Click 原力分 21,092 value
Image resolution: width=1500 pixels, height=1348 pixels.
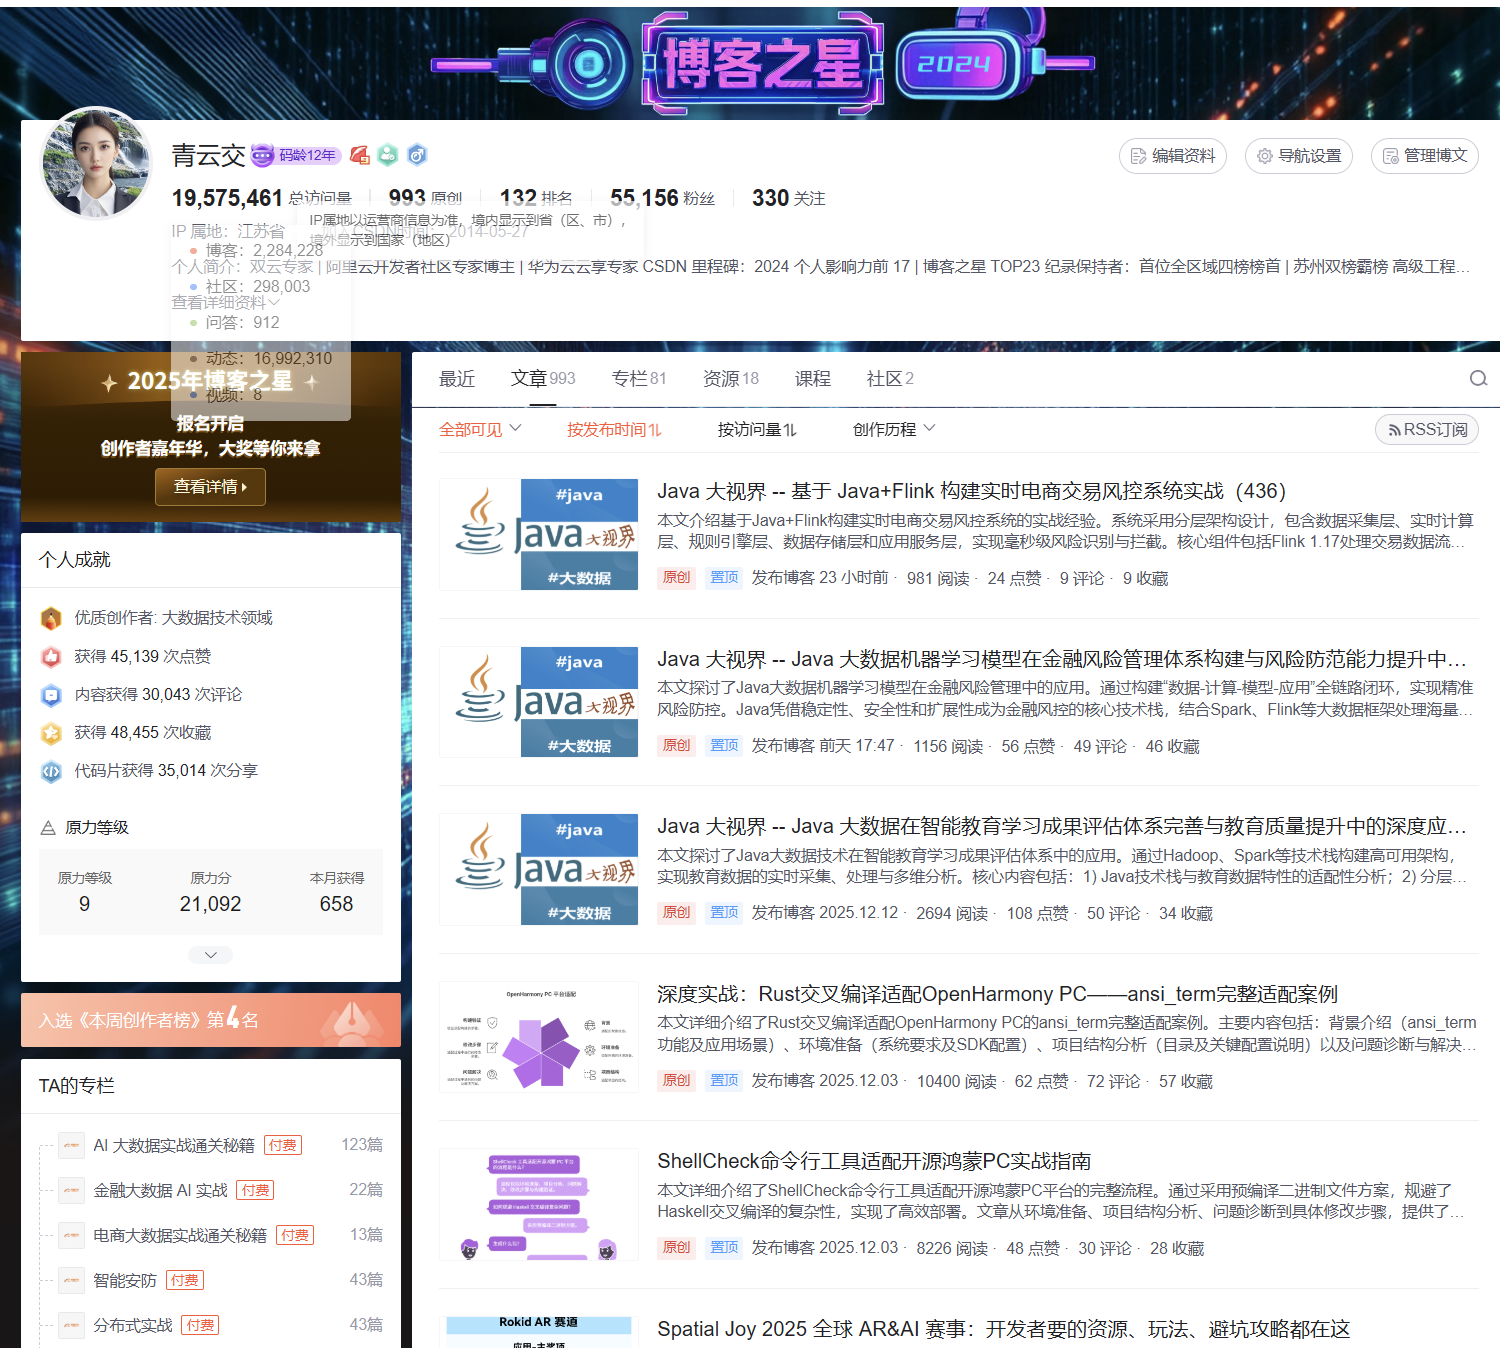point(210,904)
